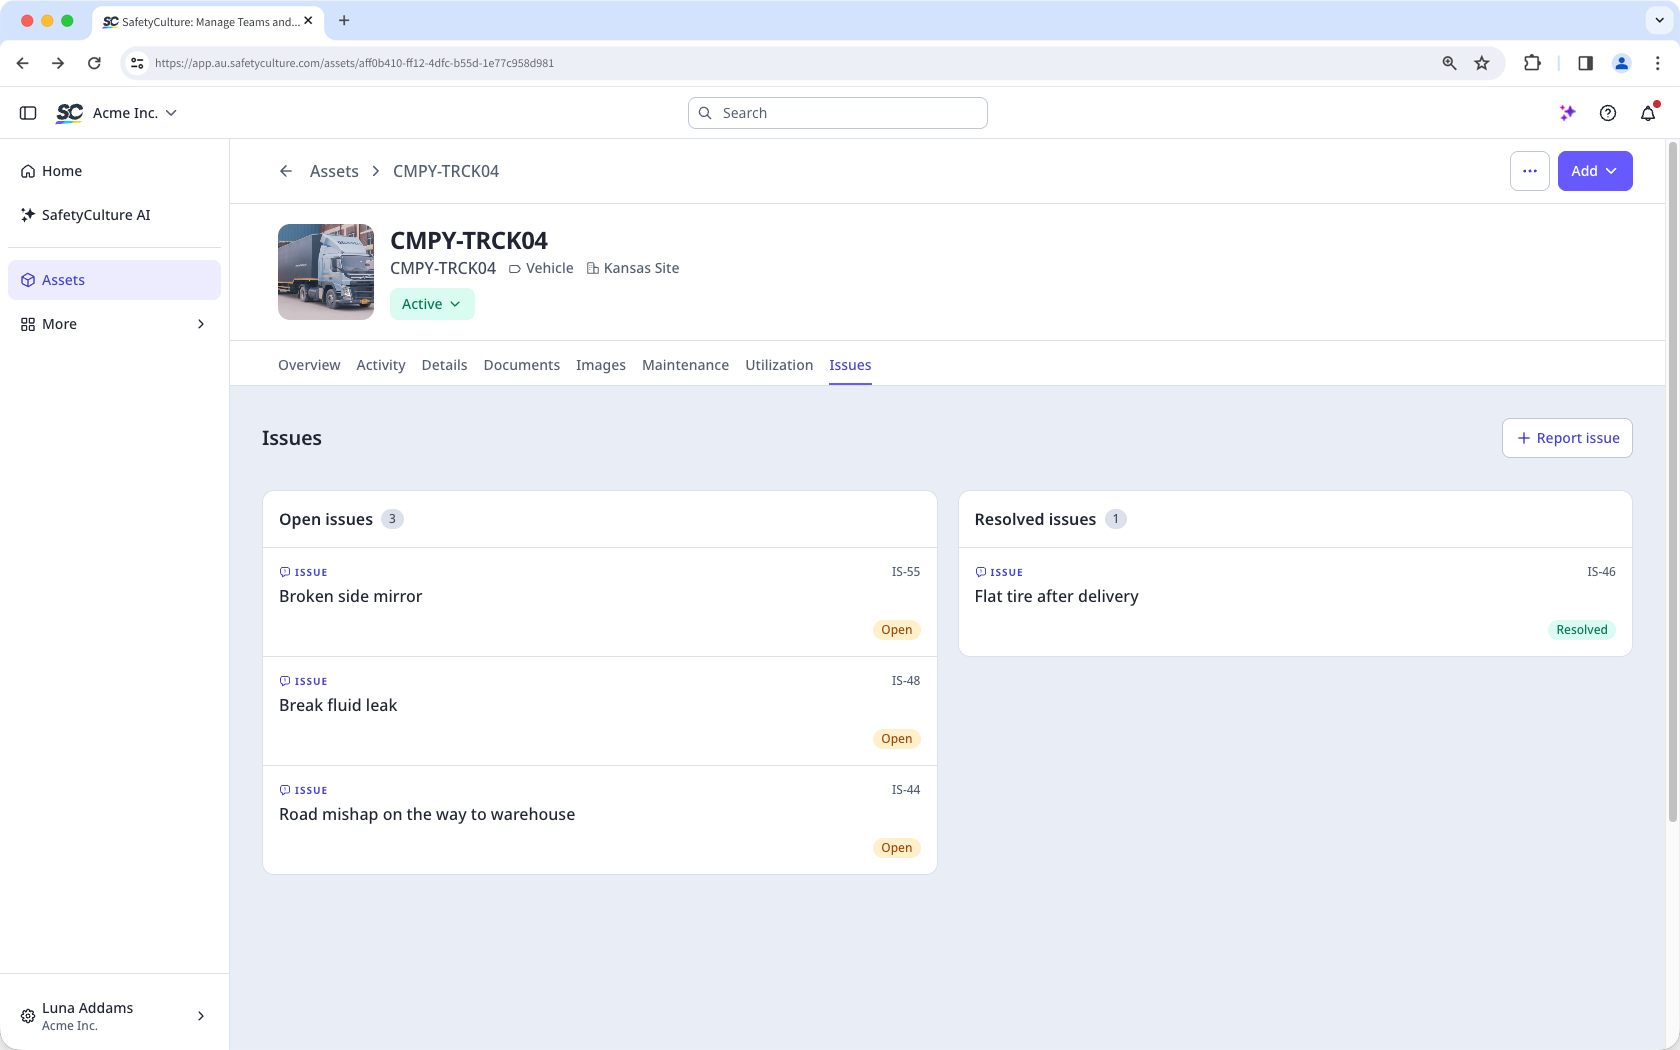This screenshot has height=1050, width=1680.
Task: Switch to the Overview tab
Action: (x=309, y=365)
